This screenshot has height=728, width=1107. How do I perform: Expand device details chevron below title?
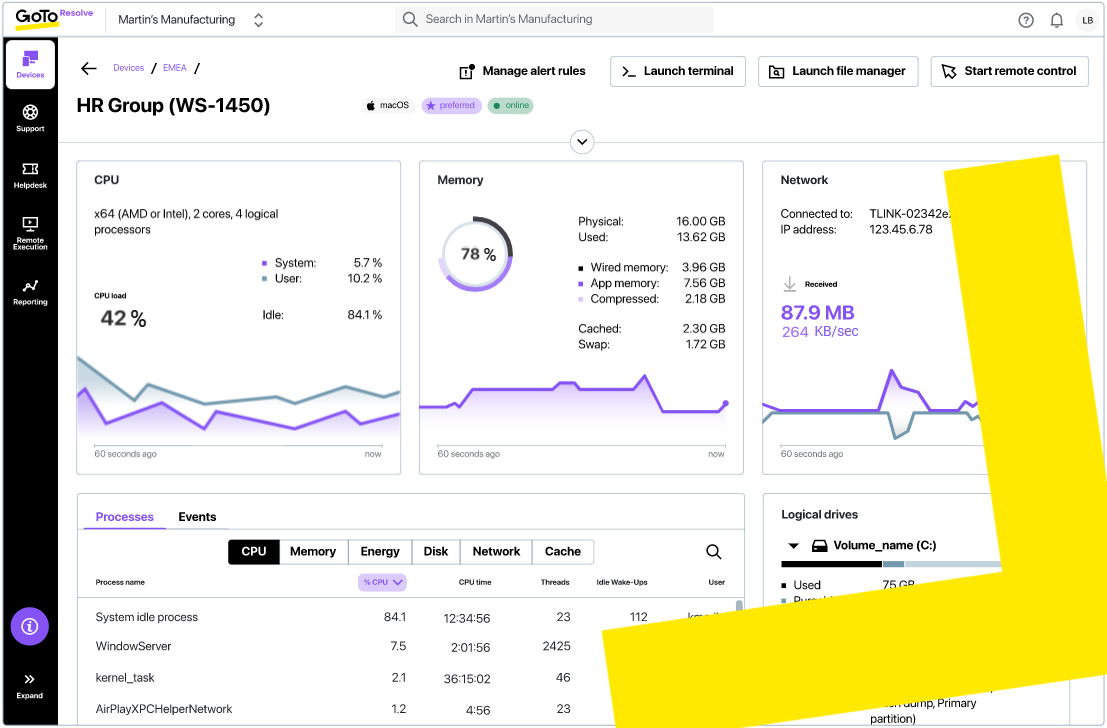582,142
